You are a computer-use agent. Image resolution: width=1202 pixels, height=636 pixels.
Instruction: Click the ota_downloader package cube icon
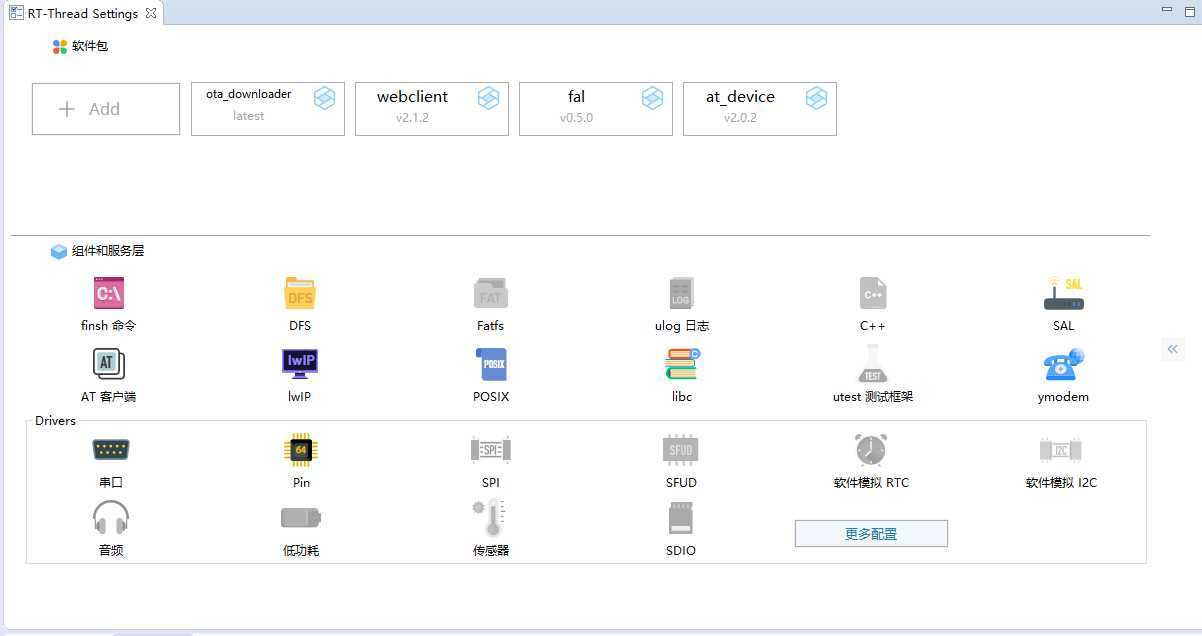(324, 98)
